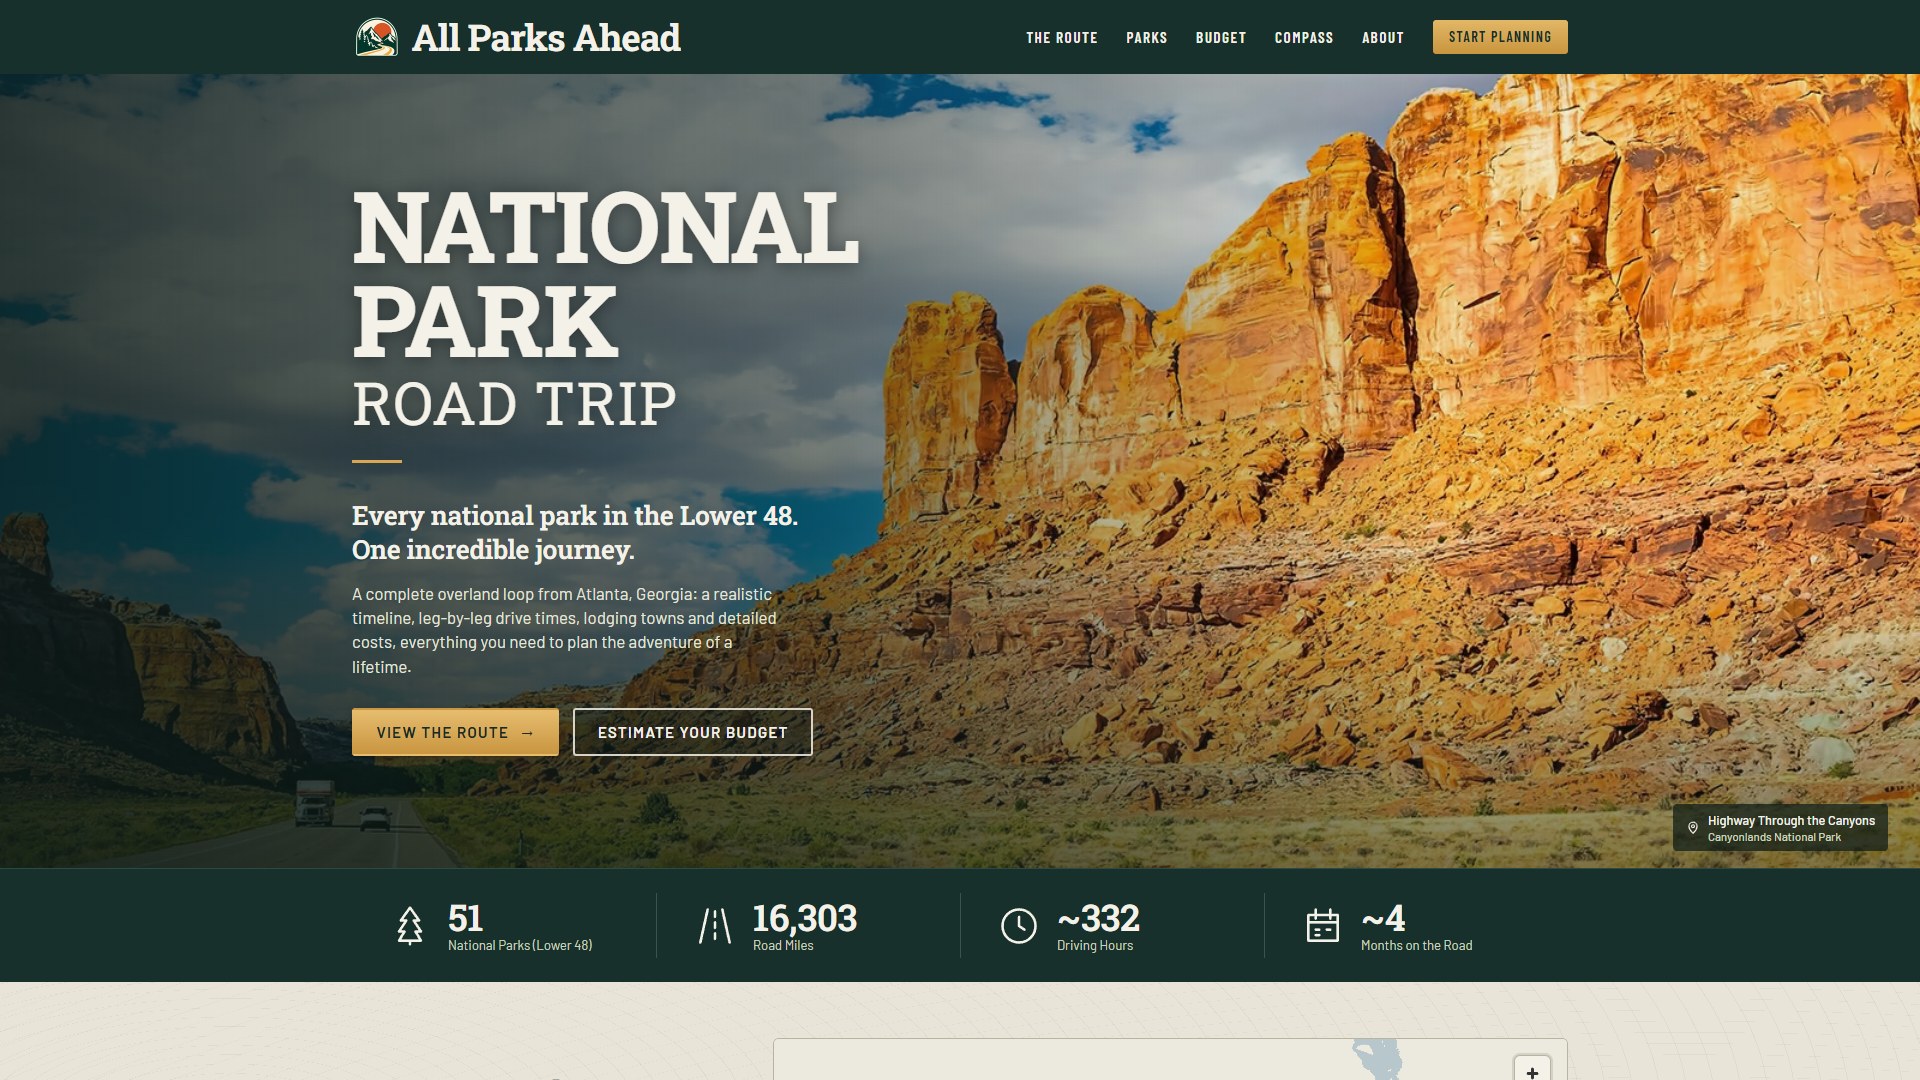The height and width of the screenshot is (1080, 1920).
Task: Click the ROAD TRIP subtitle text
Action: pos(514,404)
